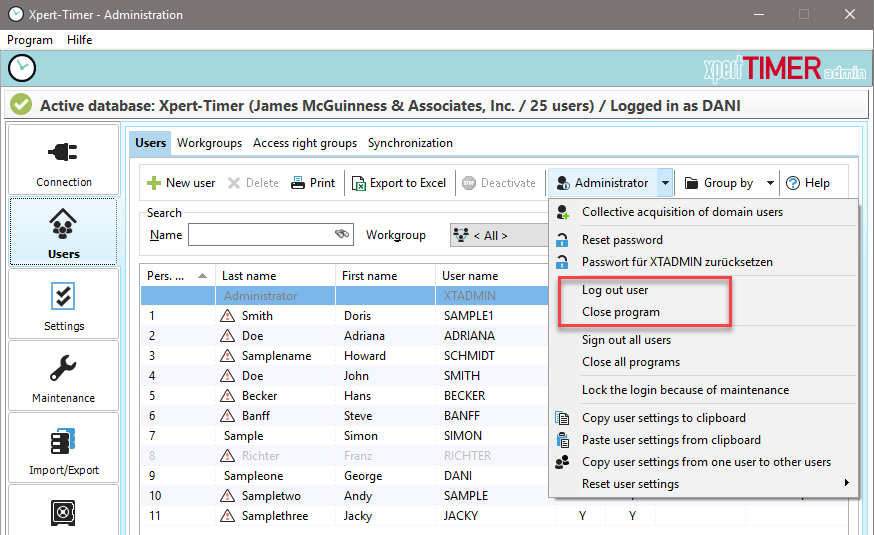Open the Program menu
Screen dimensions: 874x535
30,40
